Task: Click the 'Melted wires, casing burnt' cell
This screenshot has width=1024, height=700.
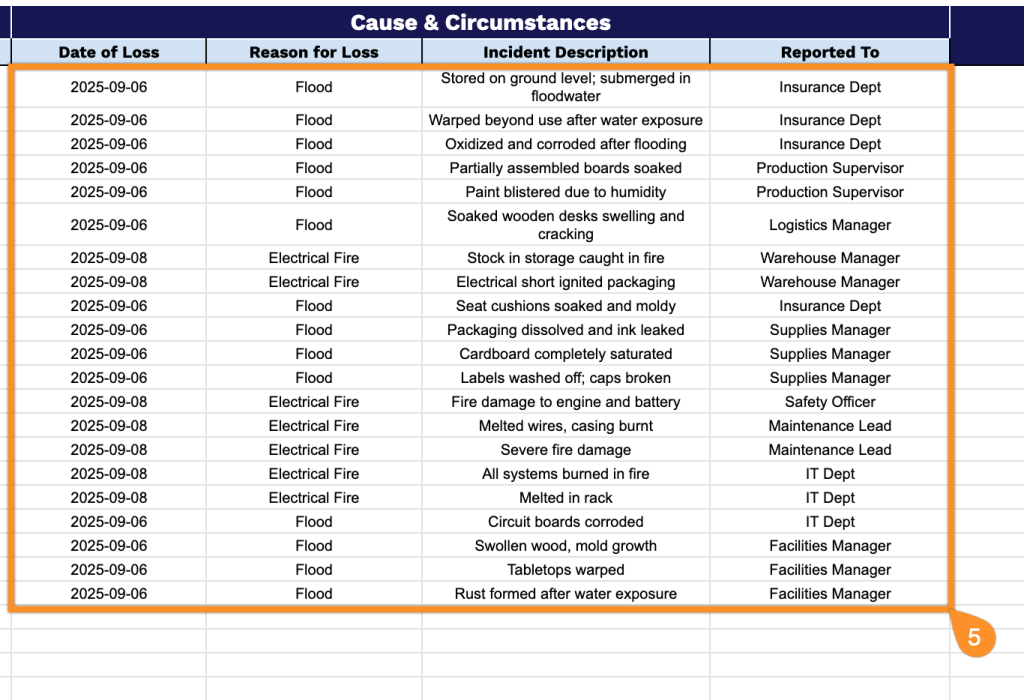Action: (566, 426)
